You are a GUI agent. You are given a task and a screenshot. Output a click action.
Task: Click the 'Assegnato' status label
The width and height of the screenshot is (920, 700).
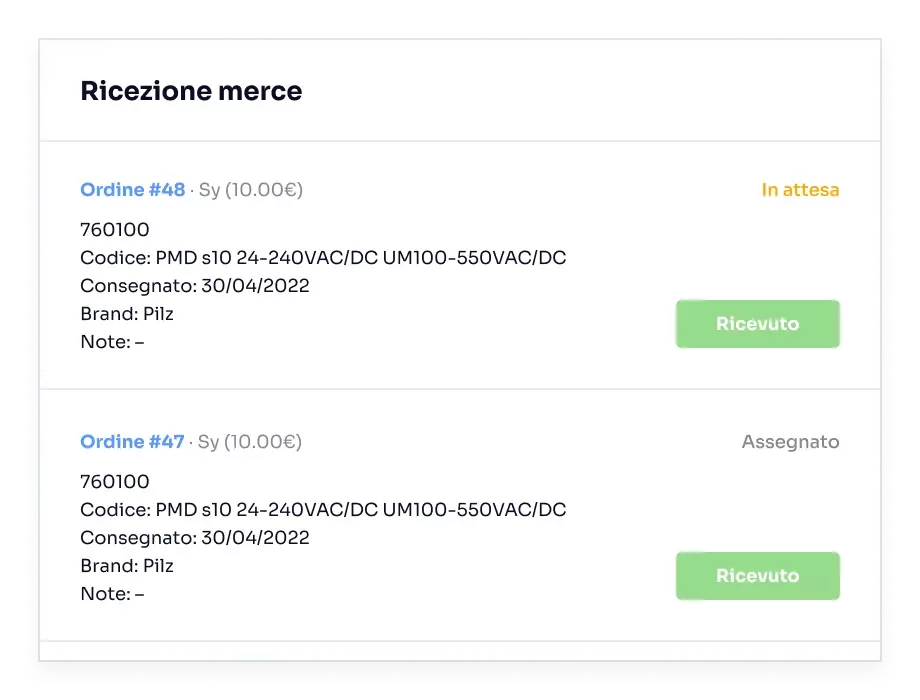[790, 442]
